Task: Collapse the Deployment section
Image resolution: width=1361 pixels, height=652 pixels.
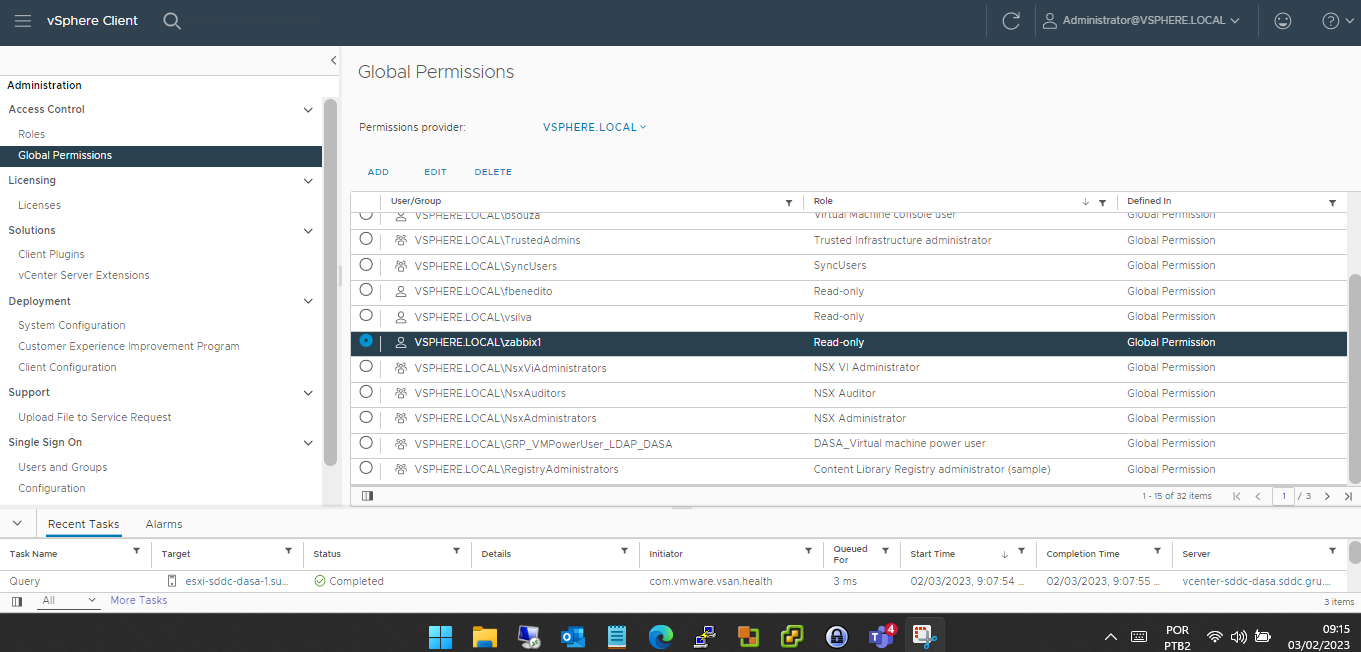Action: click(308, 301)
